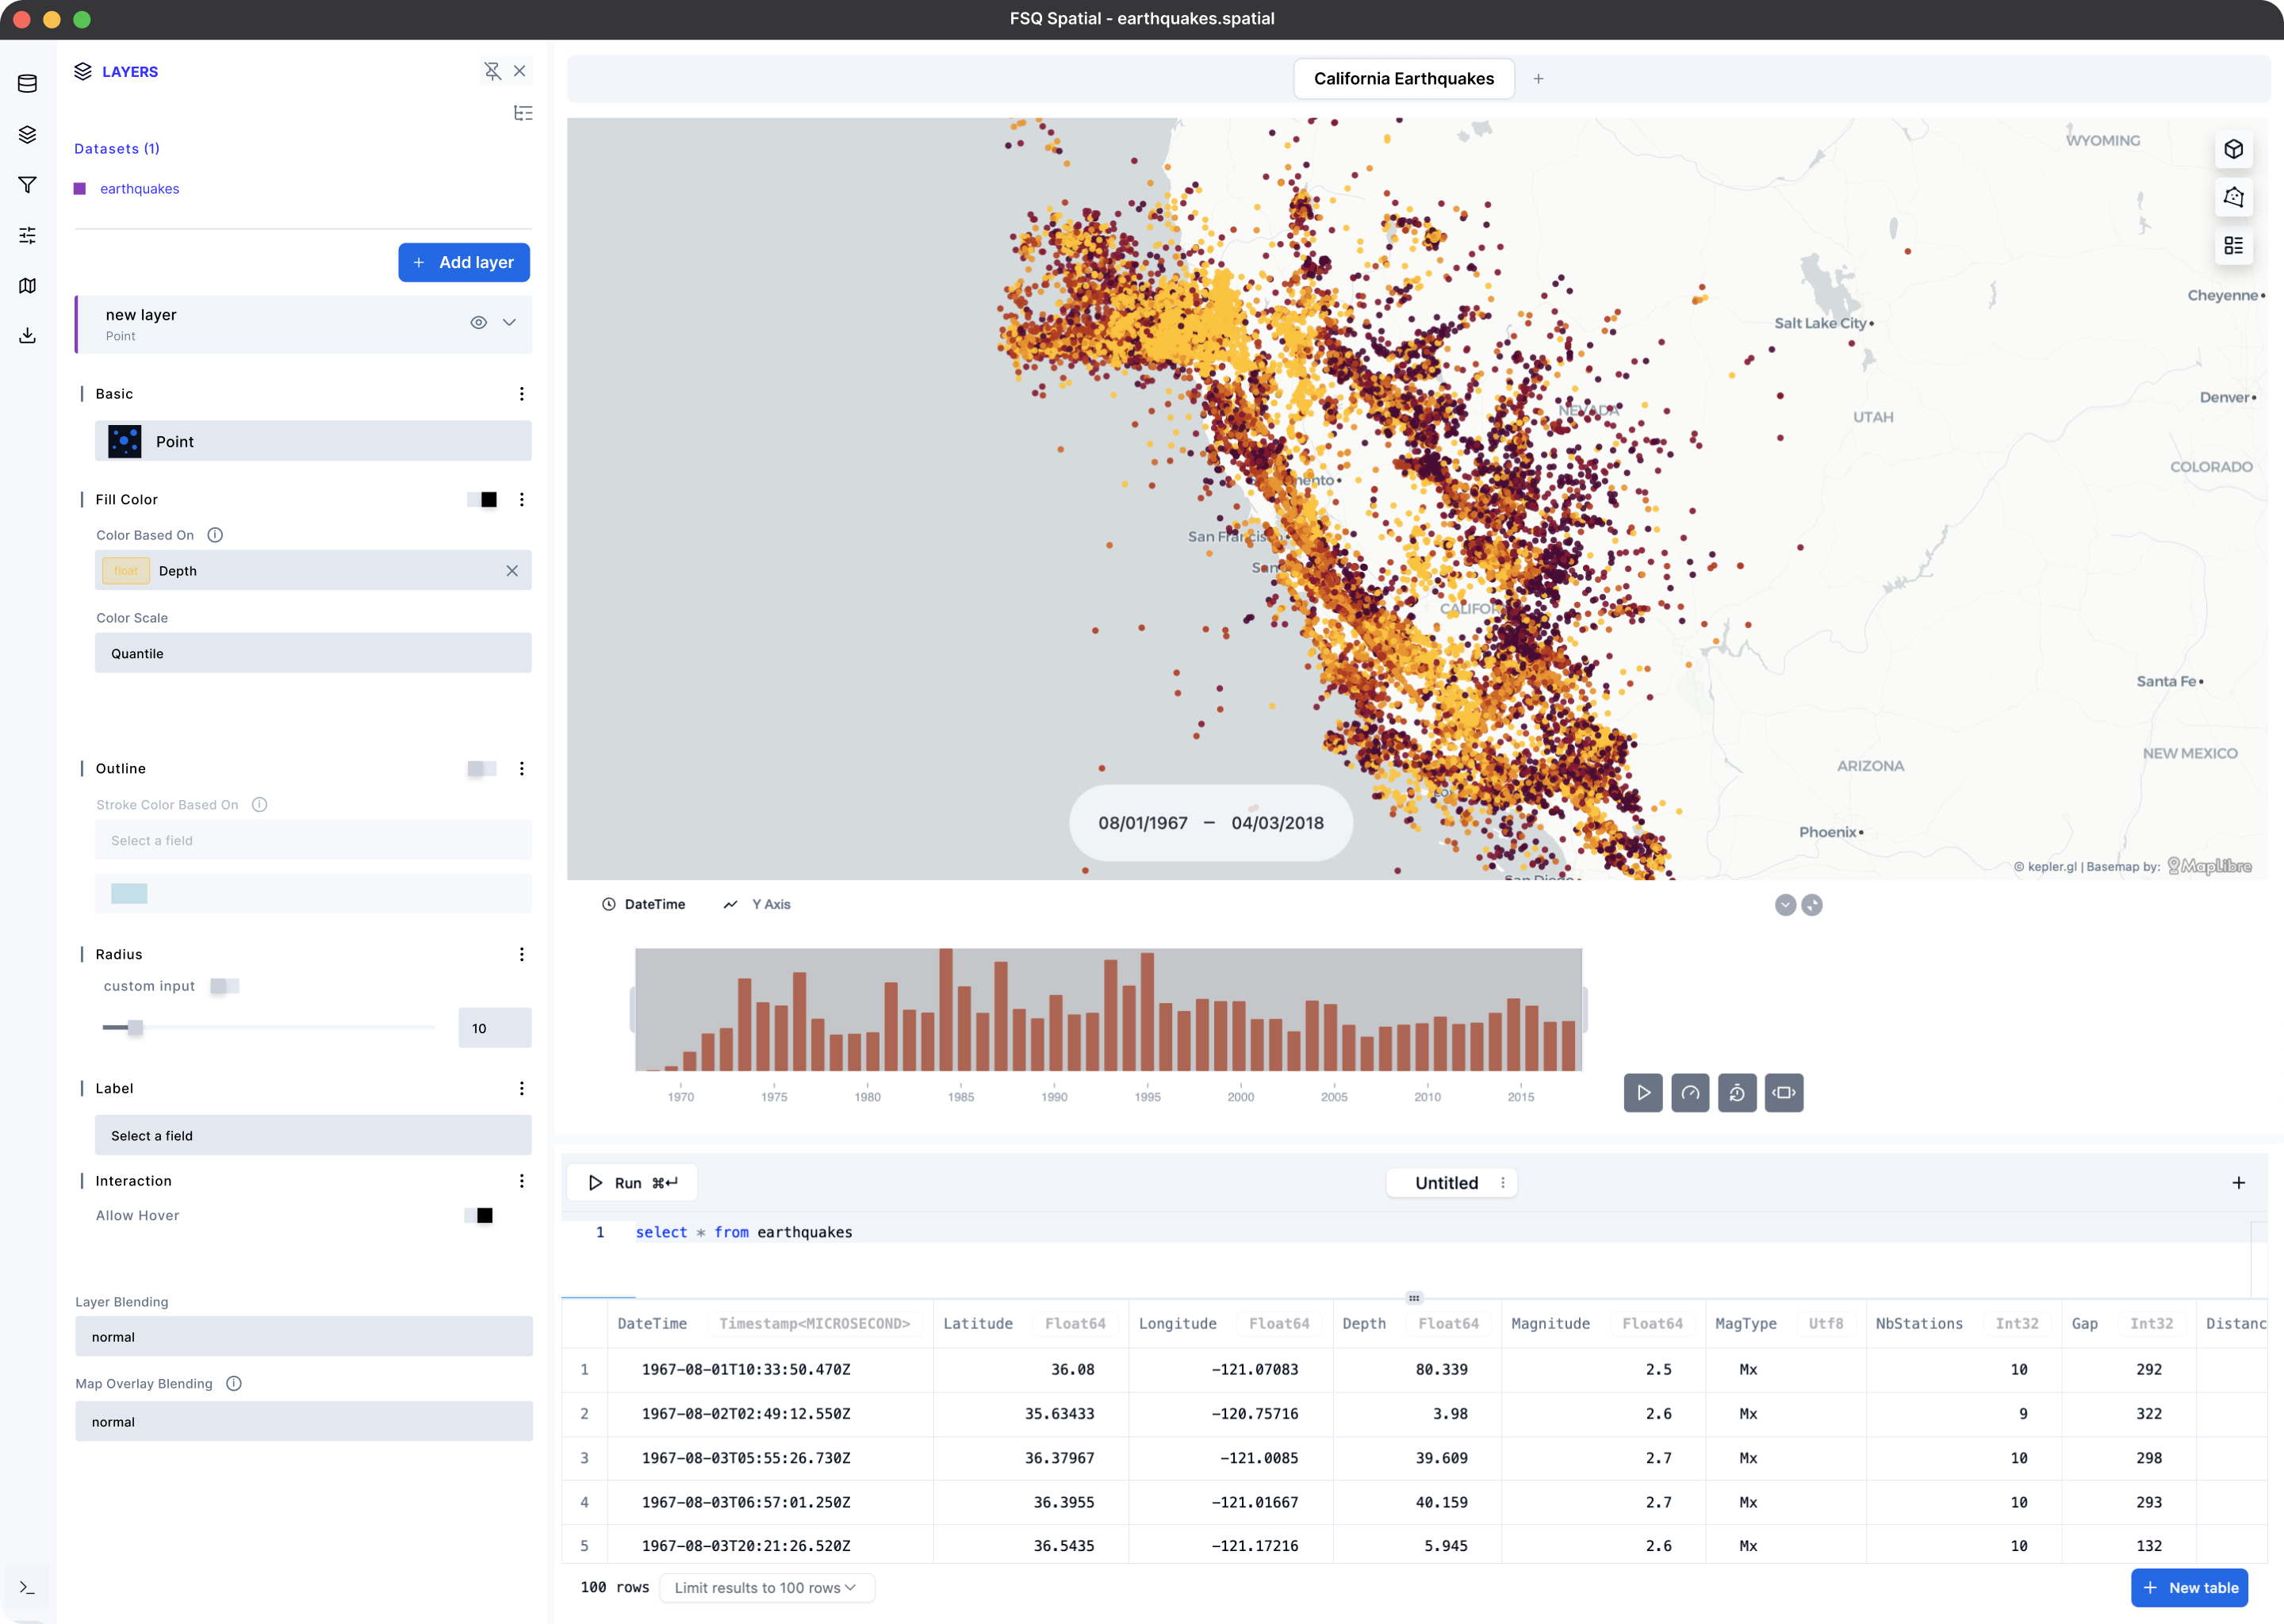Open the Color Scale Quantile dropdown
This screenshot has width=2284, height=1624.
[x=313, y=654]
